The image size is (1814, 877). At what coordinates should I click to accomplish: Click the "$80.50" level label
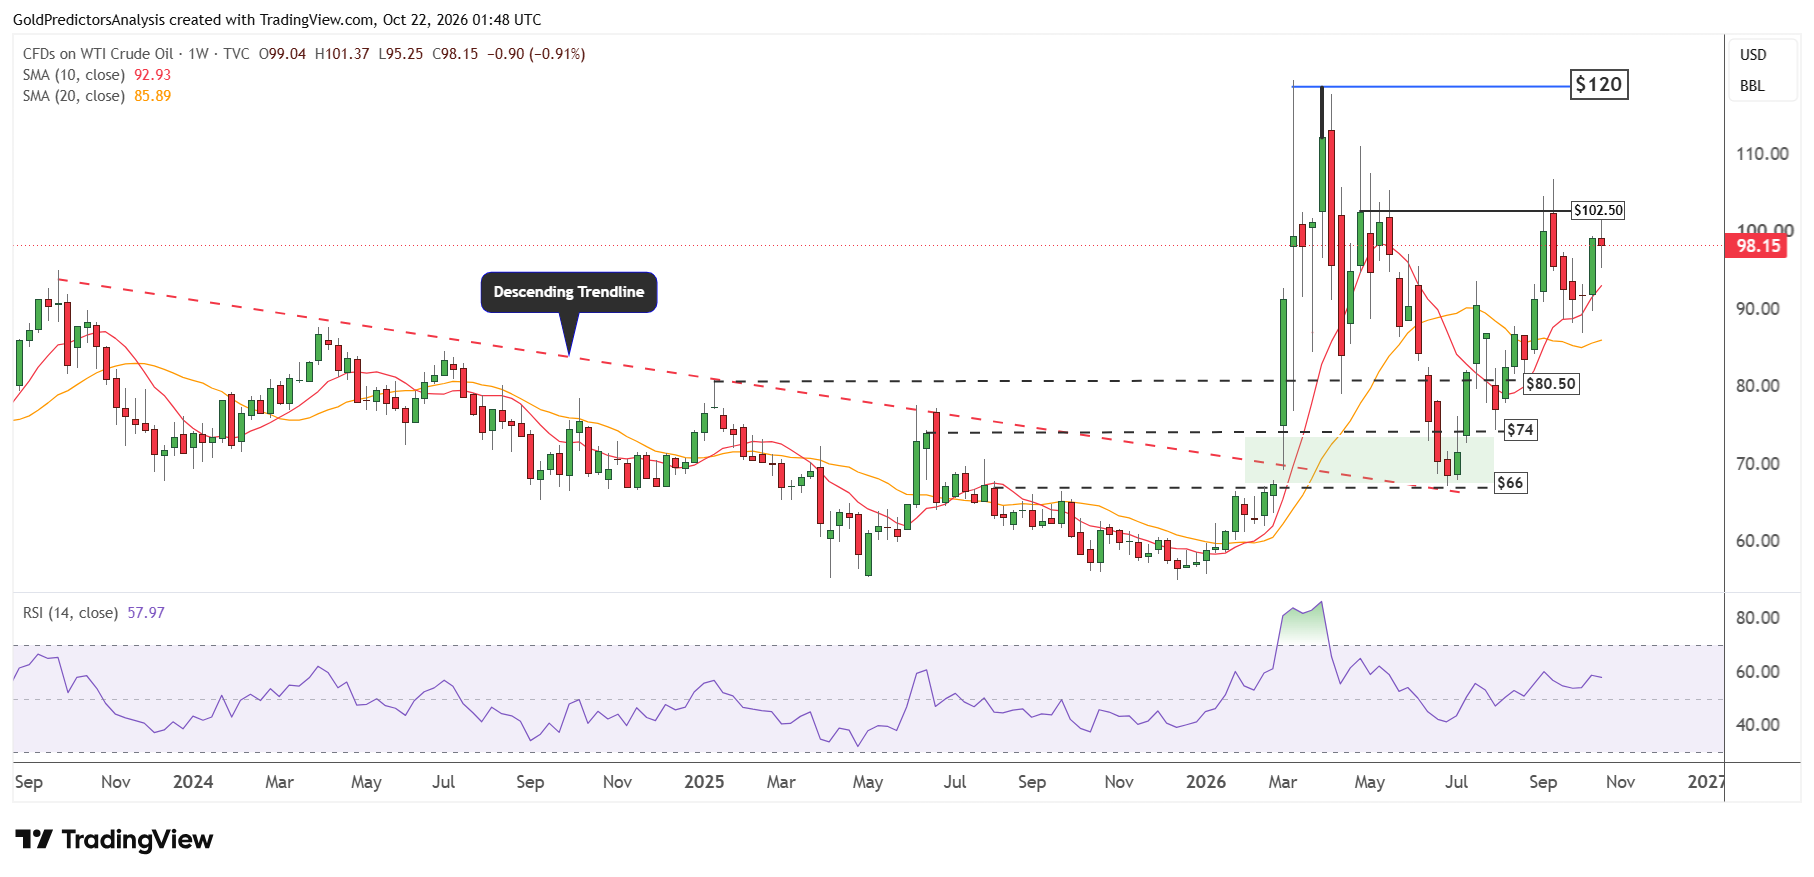click(1551, 384)
